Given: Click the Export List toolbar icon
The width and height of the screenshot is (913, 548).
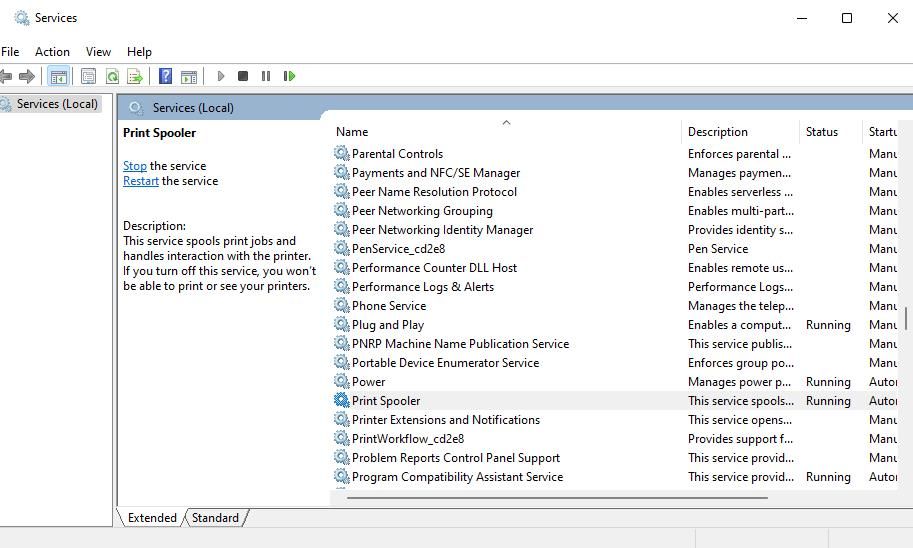Looking at the screenshot, I should (135, 76).
